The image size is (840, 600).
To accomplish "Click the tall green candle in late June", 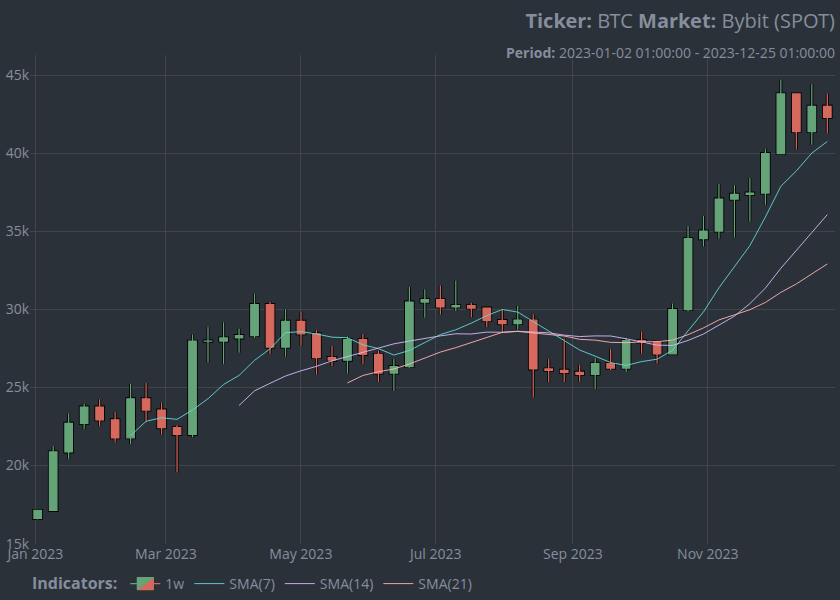I will [x=409, y=334].
